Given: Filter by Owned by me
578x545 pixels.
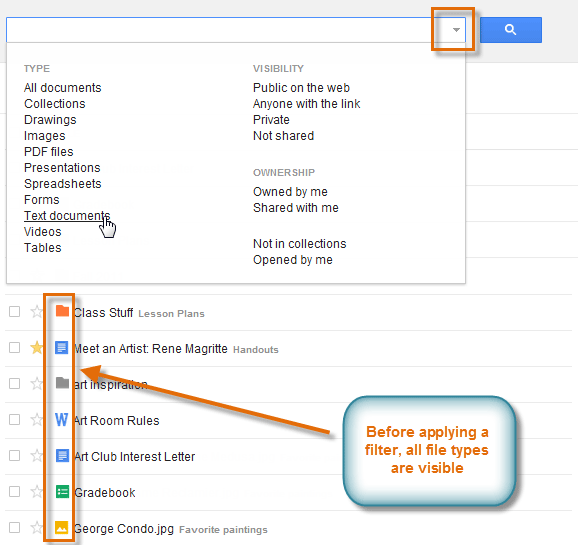Looking at the screenshot, I should pyautogui.click(x=290, y=192).
